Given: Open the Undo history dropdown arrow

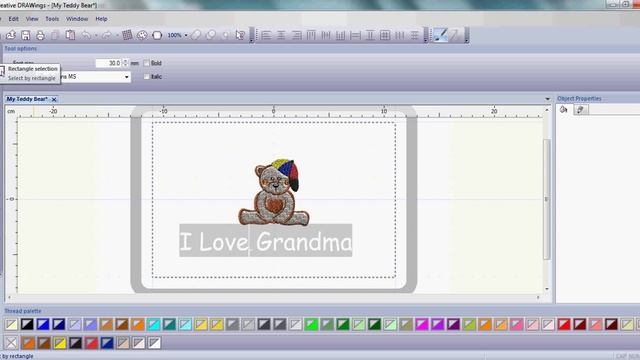Looking at the screenshot, I should point(96,36).
